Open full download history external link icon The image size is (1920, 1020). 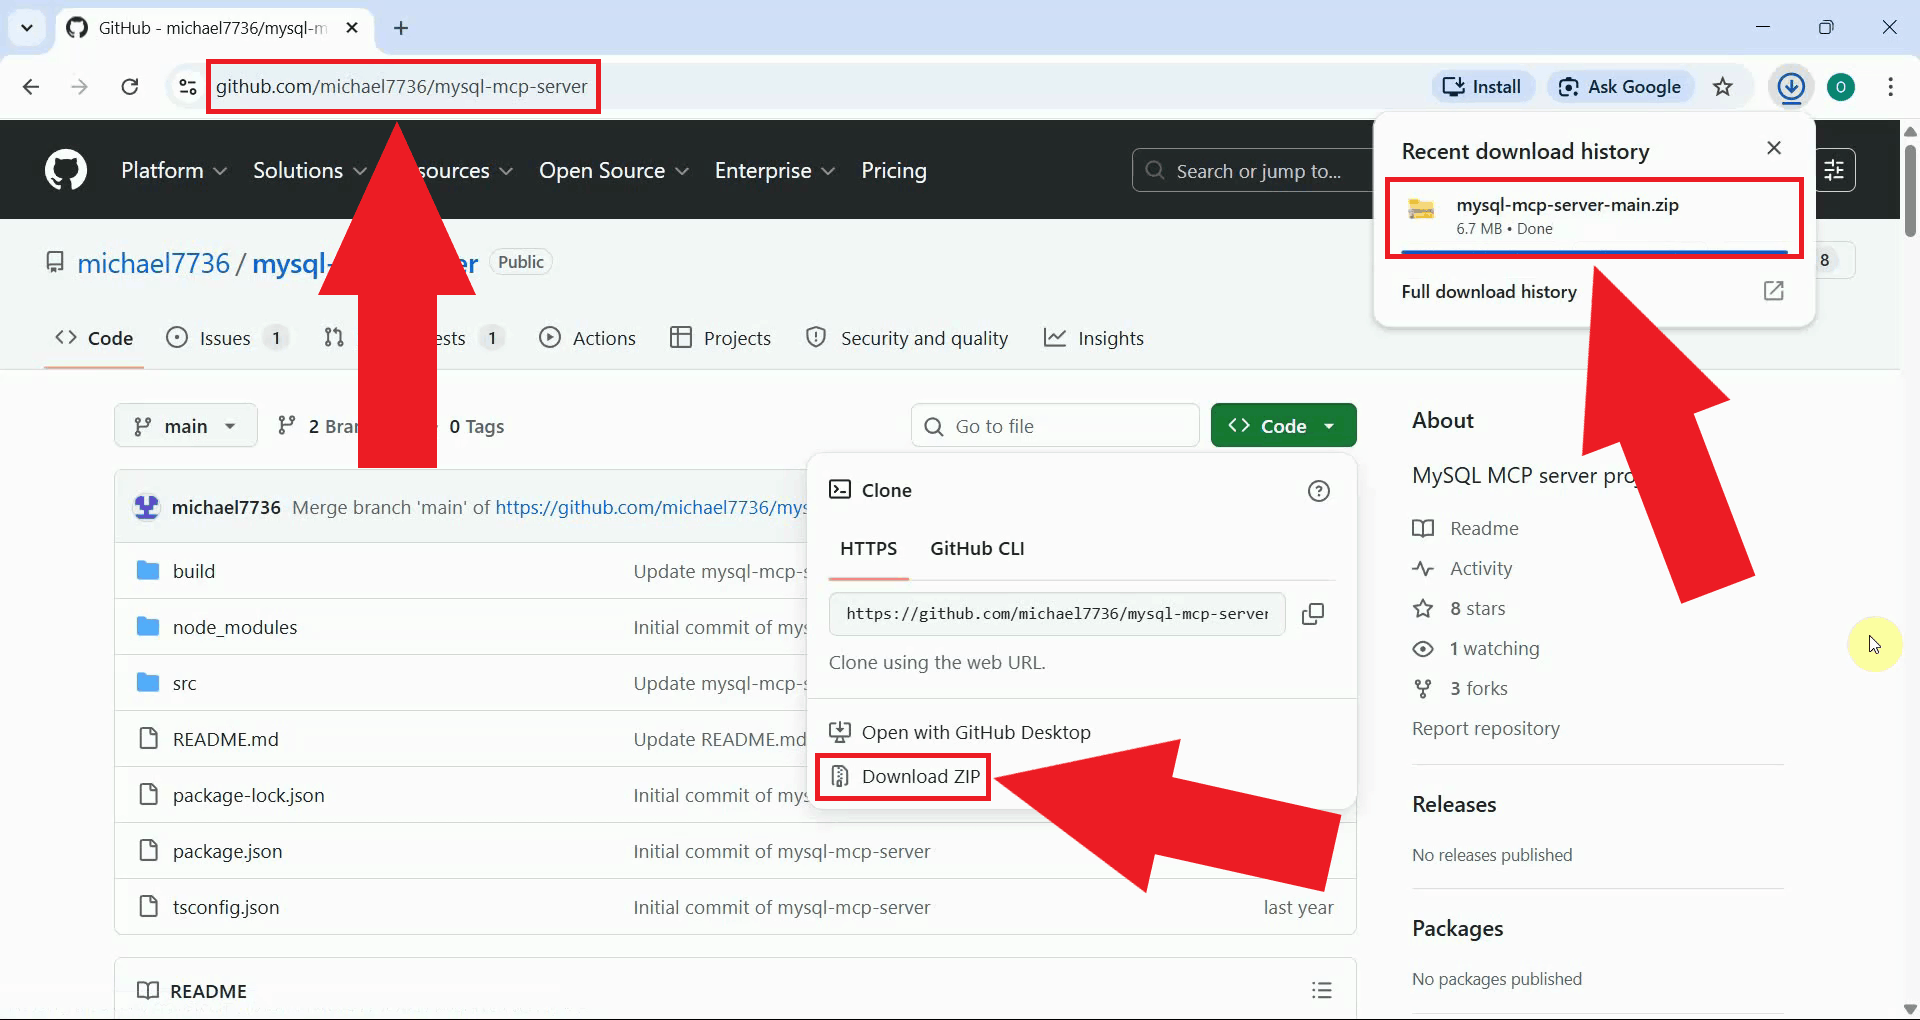coord(1774,291)
